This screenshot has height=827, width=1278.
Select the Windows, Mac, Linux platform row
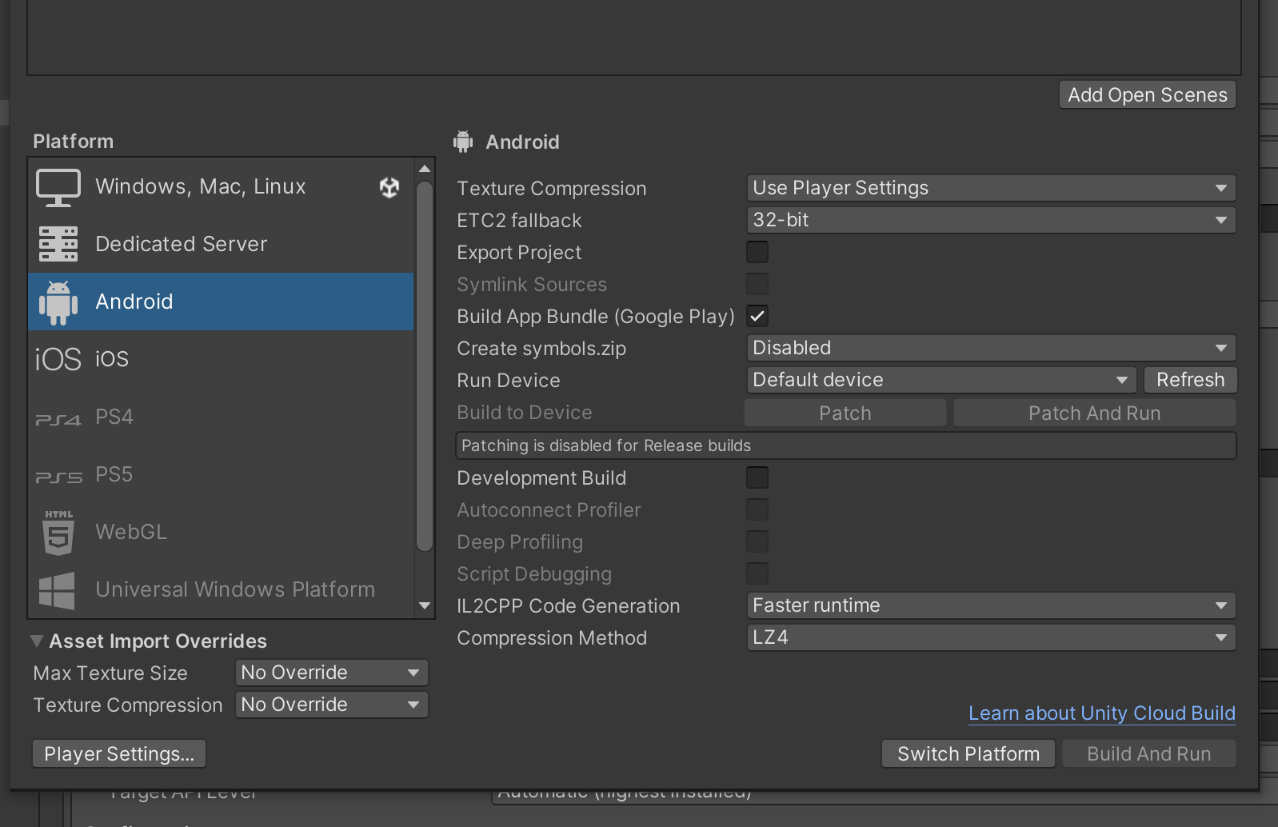221,187
